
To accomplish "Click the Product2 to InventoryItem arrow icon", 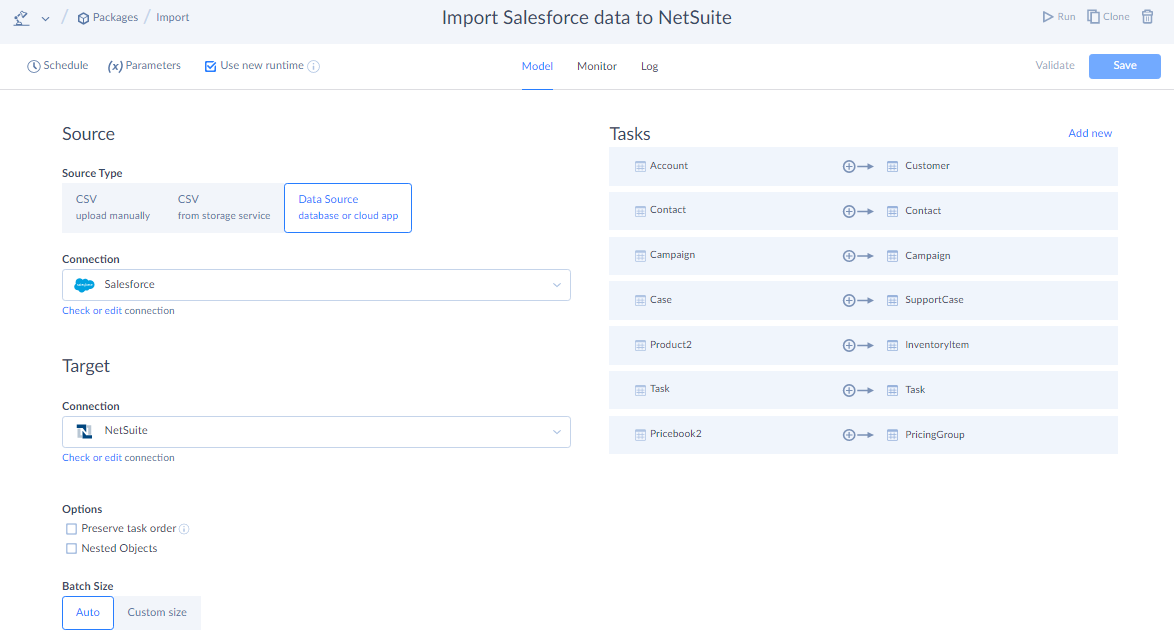I will (x=858, y=345).
